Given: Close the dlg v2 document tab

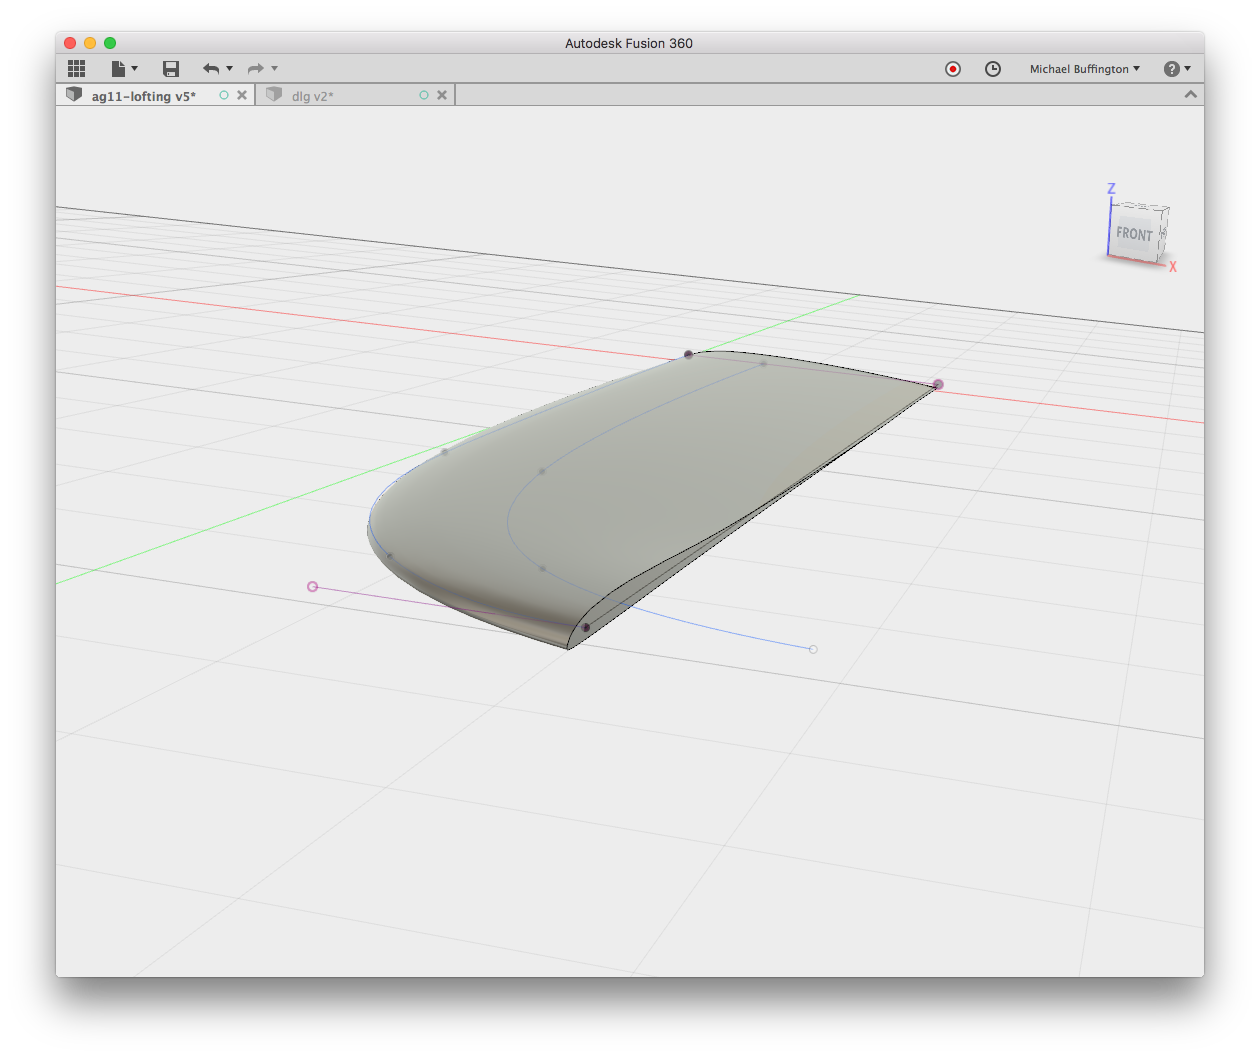Looking at the screenshot, I should click(x=441, y=95).
